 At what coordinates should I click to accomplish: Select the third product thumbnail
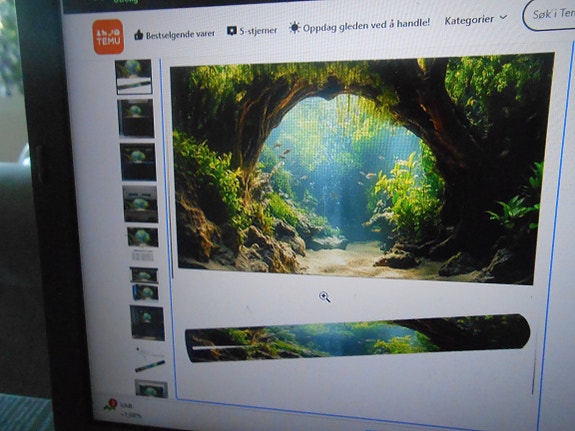click(138, 162)
